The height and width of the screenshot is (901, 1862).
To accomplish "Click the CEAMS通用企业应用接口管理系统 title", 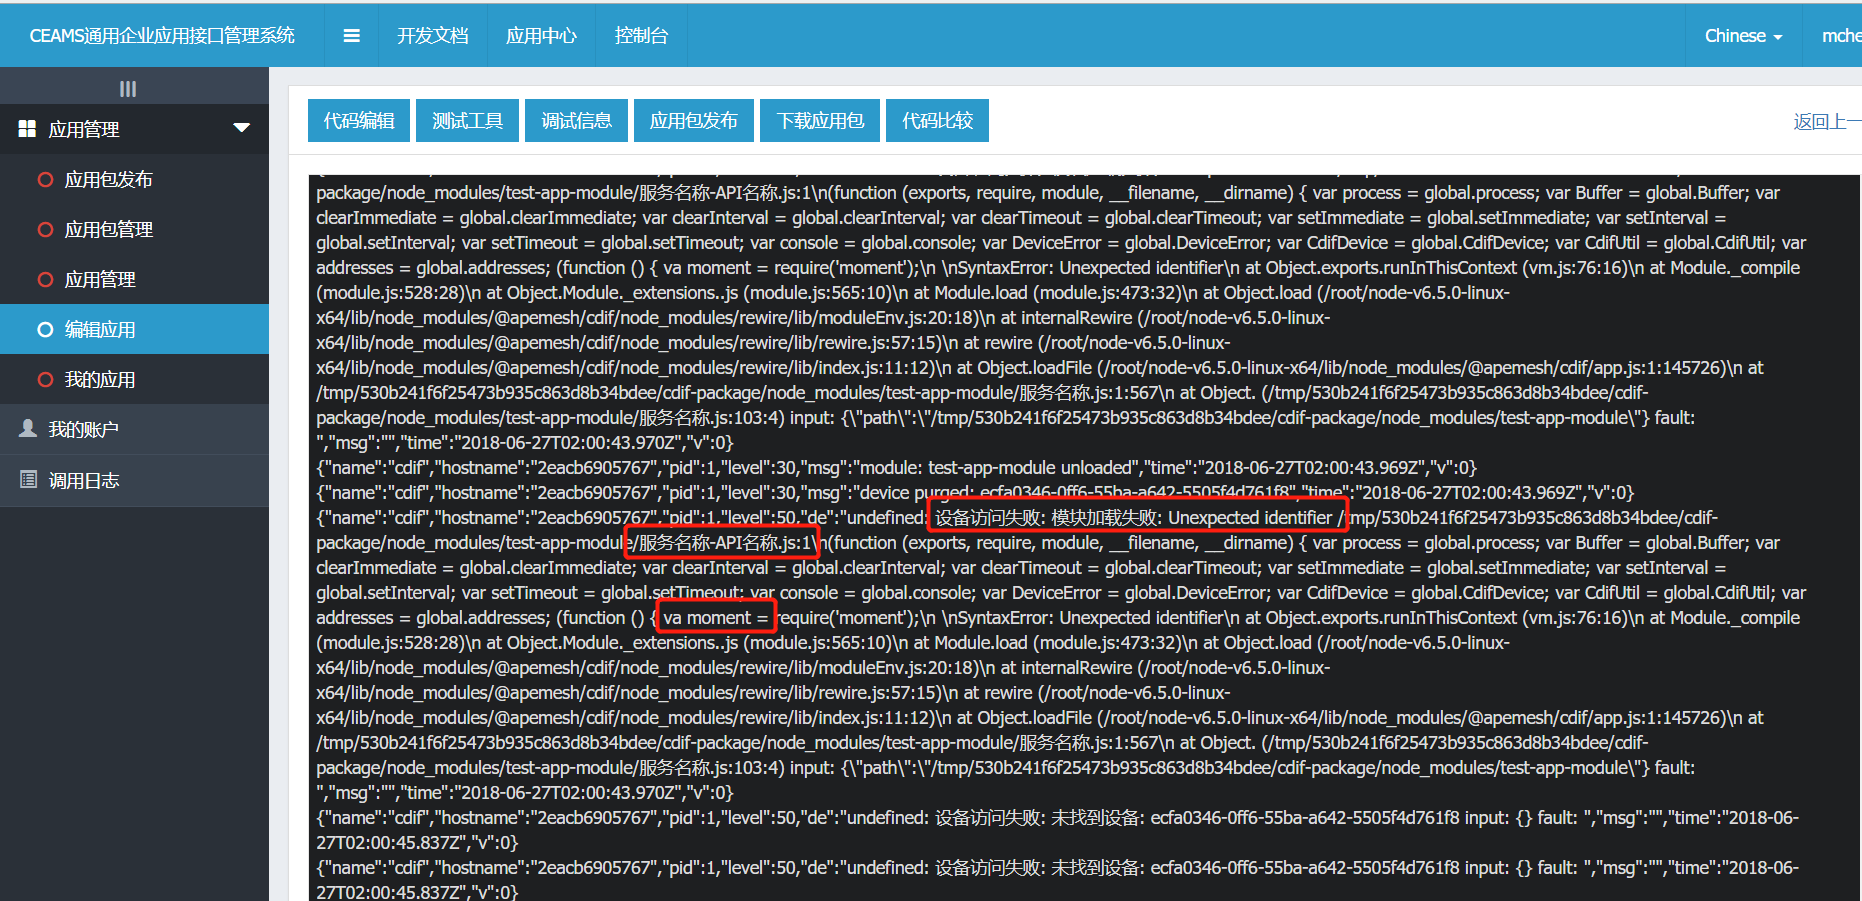I will tap(162, 36).
